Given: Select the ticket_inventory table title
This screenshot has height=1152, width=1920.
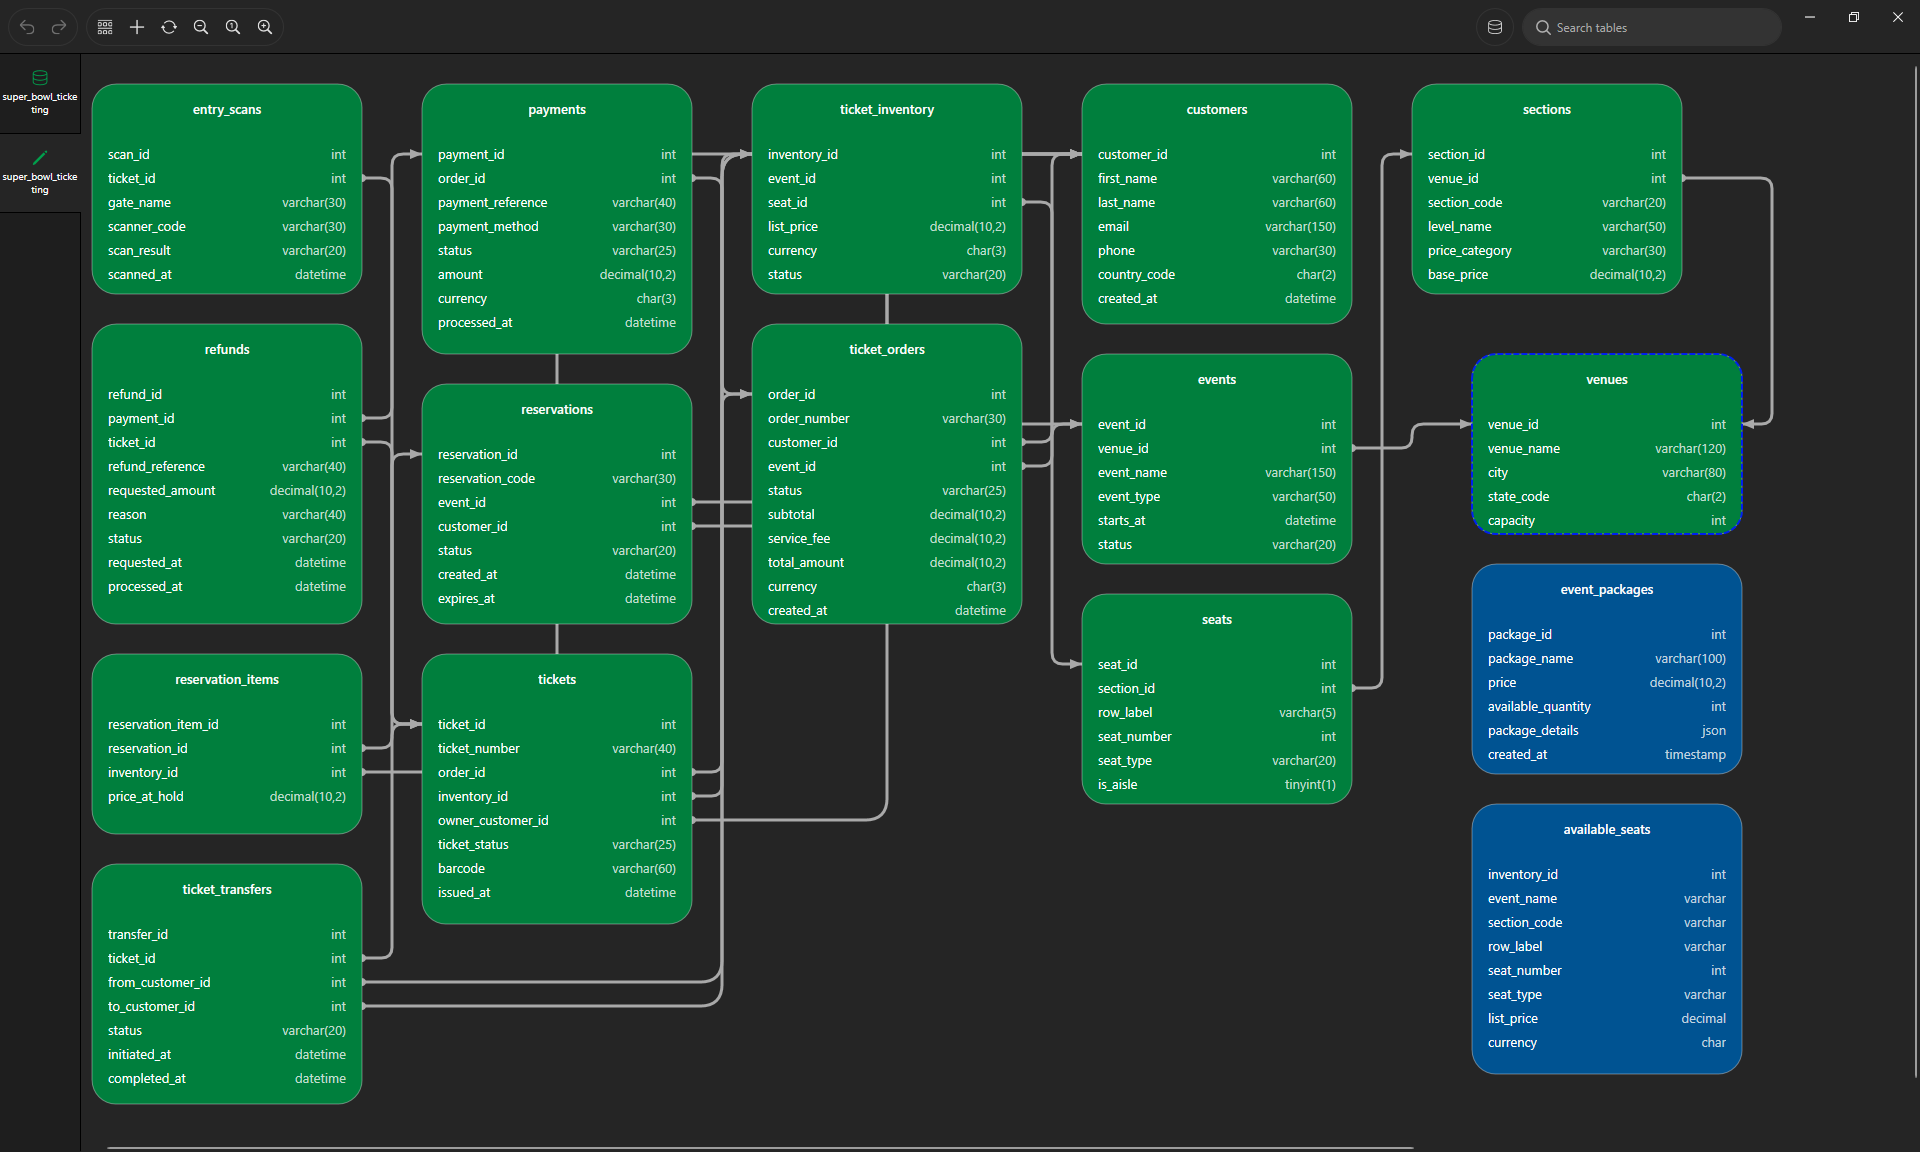Looking at the screenshot, I should tap(887, 110).
